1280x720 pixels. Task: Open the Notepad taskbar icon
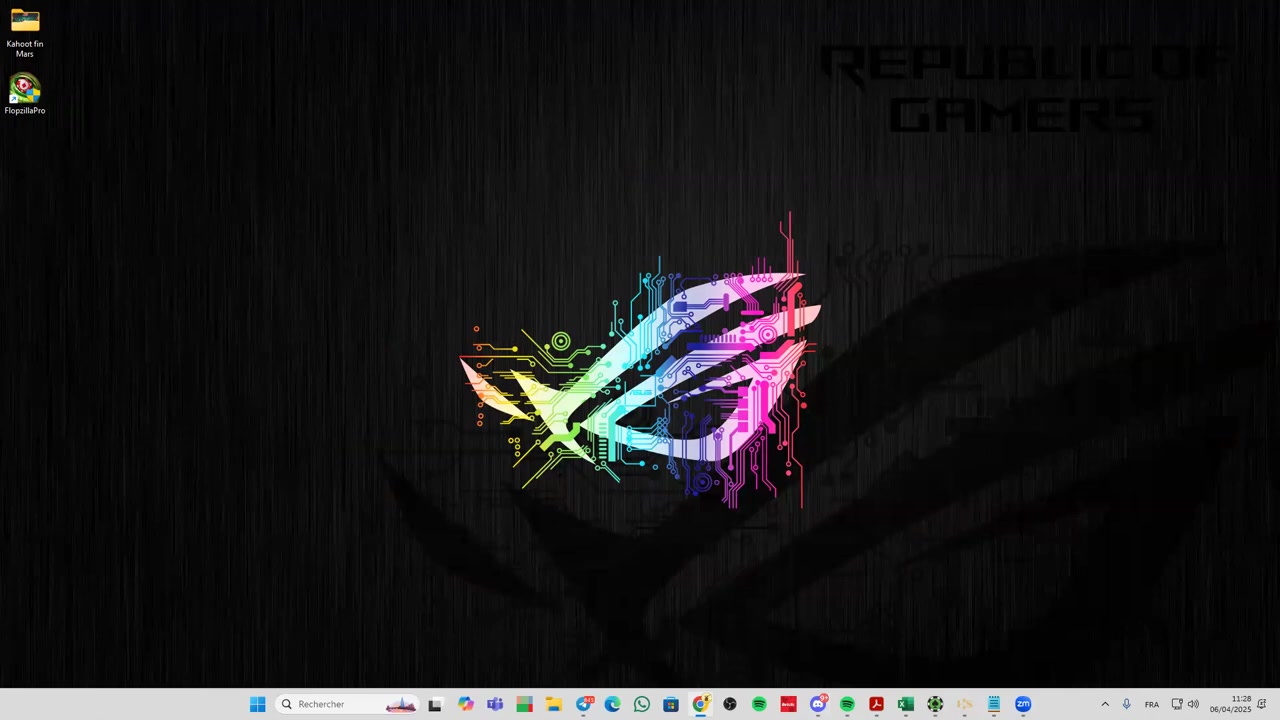(x=994, y=704)
